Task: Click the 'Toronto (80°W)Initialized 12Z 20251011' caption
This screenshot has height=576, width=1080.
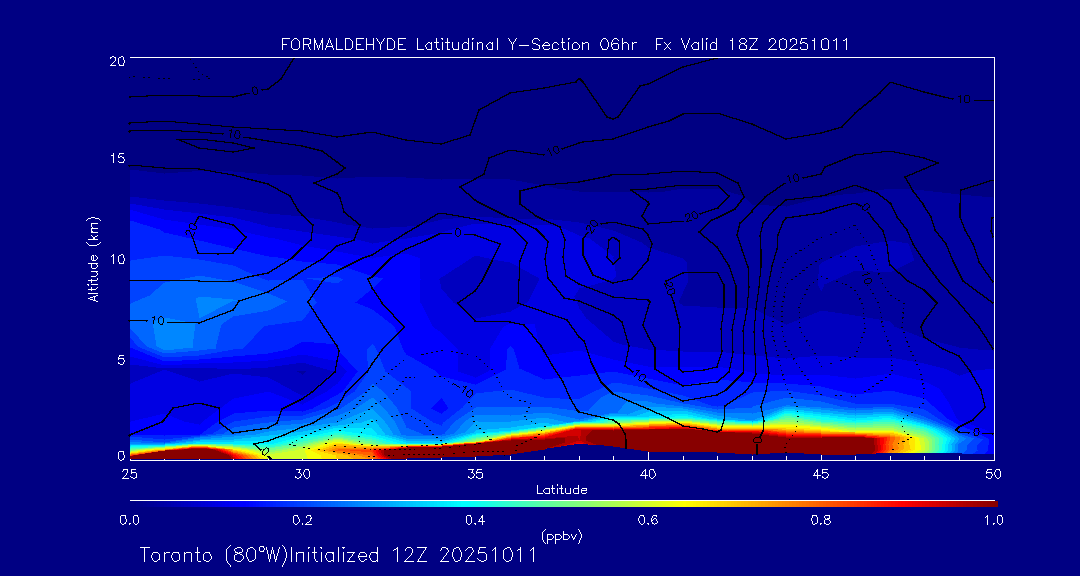Action: point(338,555)
